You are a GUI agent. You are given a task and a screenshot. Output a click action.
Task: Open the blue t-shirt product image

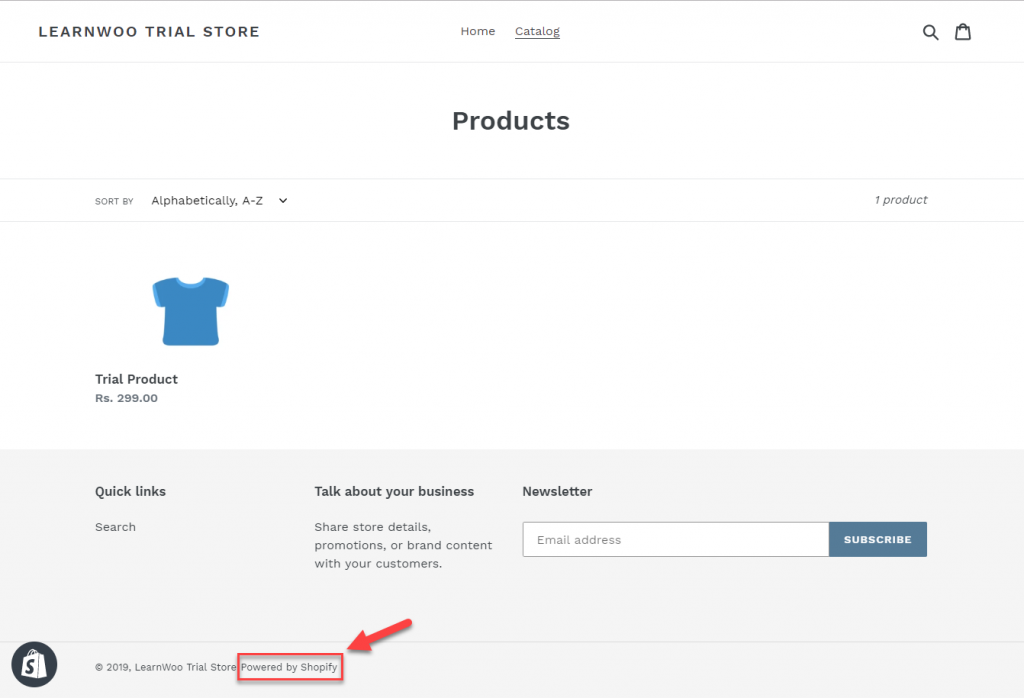191,311
